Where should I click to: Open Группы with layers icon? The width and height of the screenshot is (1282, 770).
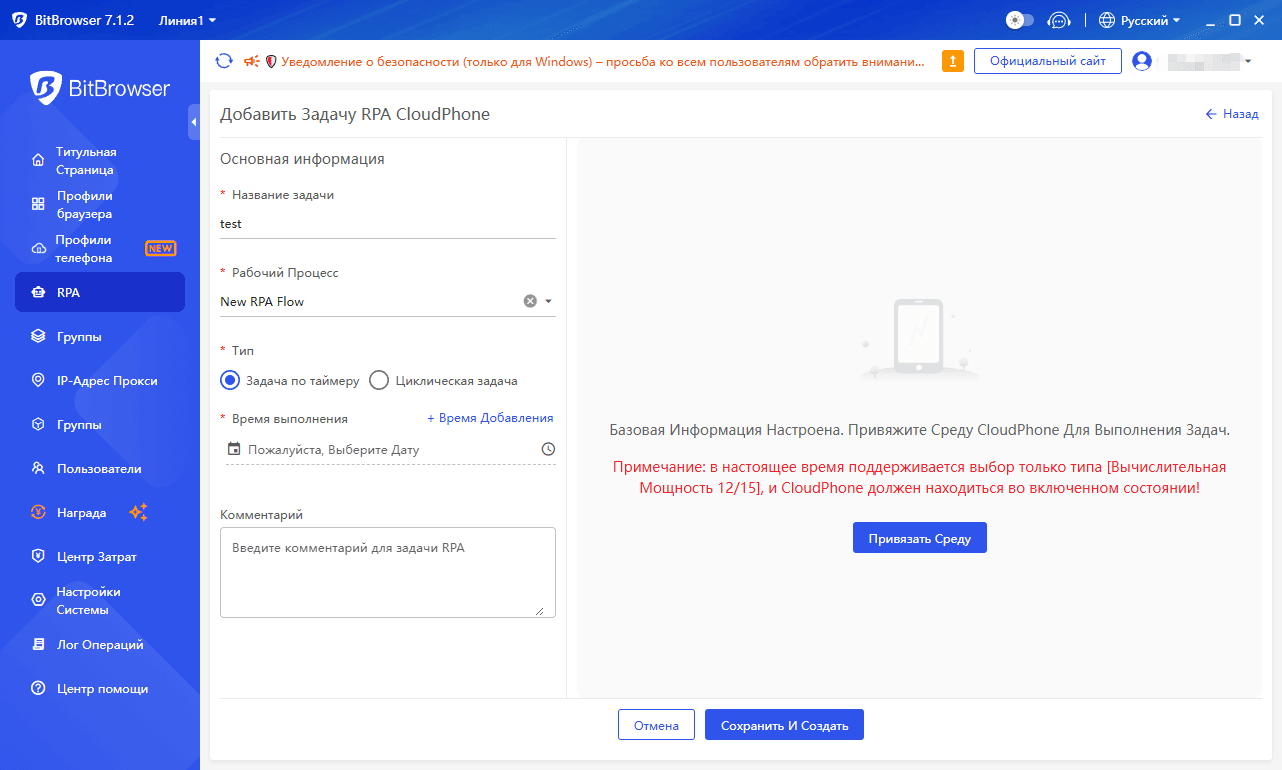click(100, 337)
